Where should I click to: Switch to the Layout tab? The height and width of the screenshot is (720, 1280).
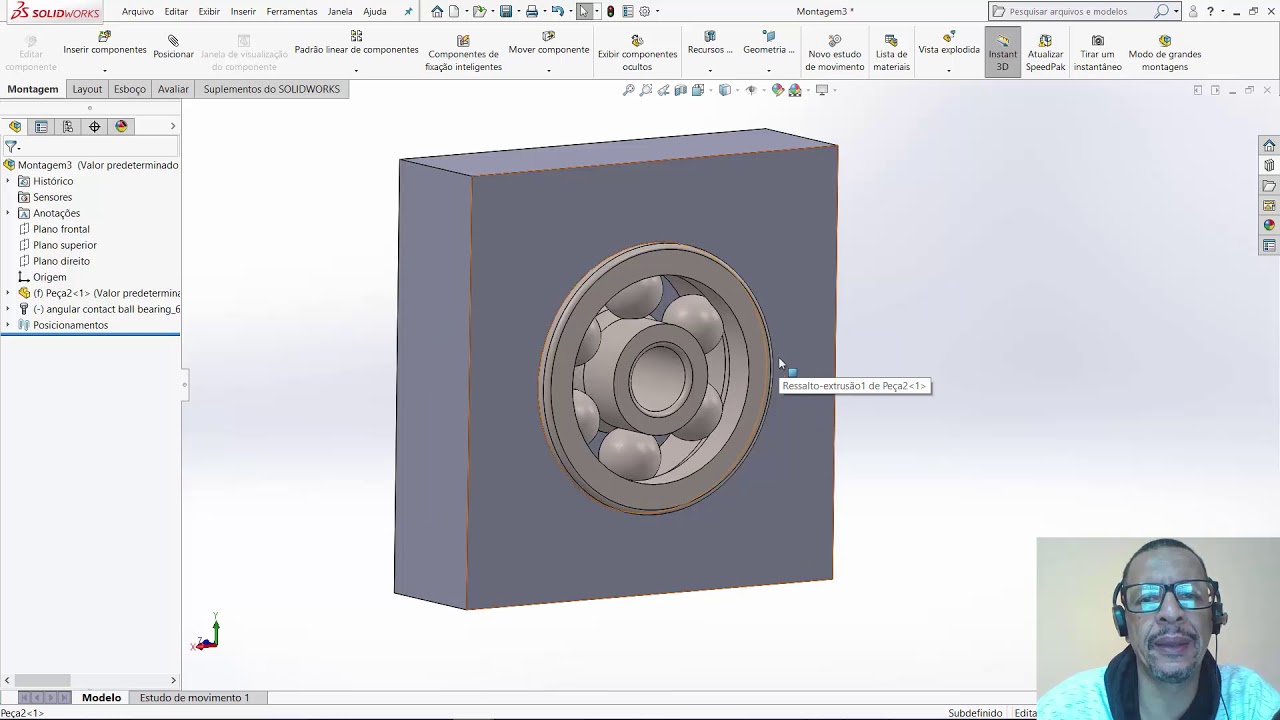[x=87, y=89]
